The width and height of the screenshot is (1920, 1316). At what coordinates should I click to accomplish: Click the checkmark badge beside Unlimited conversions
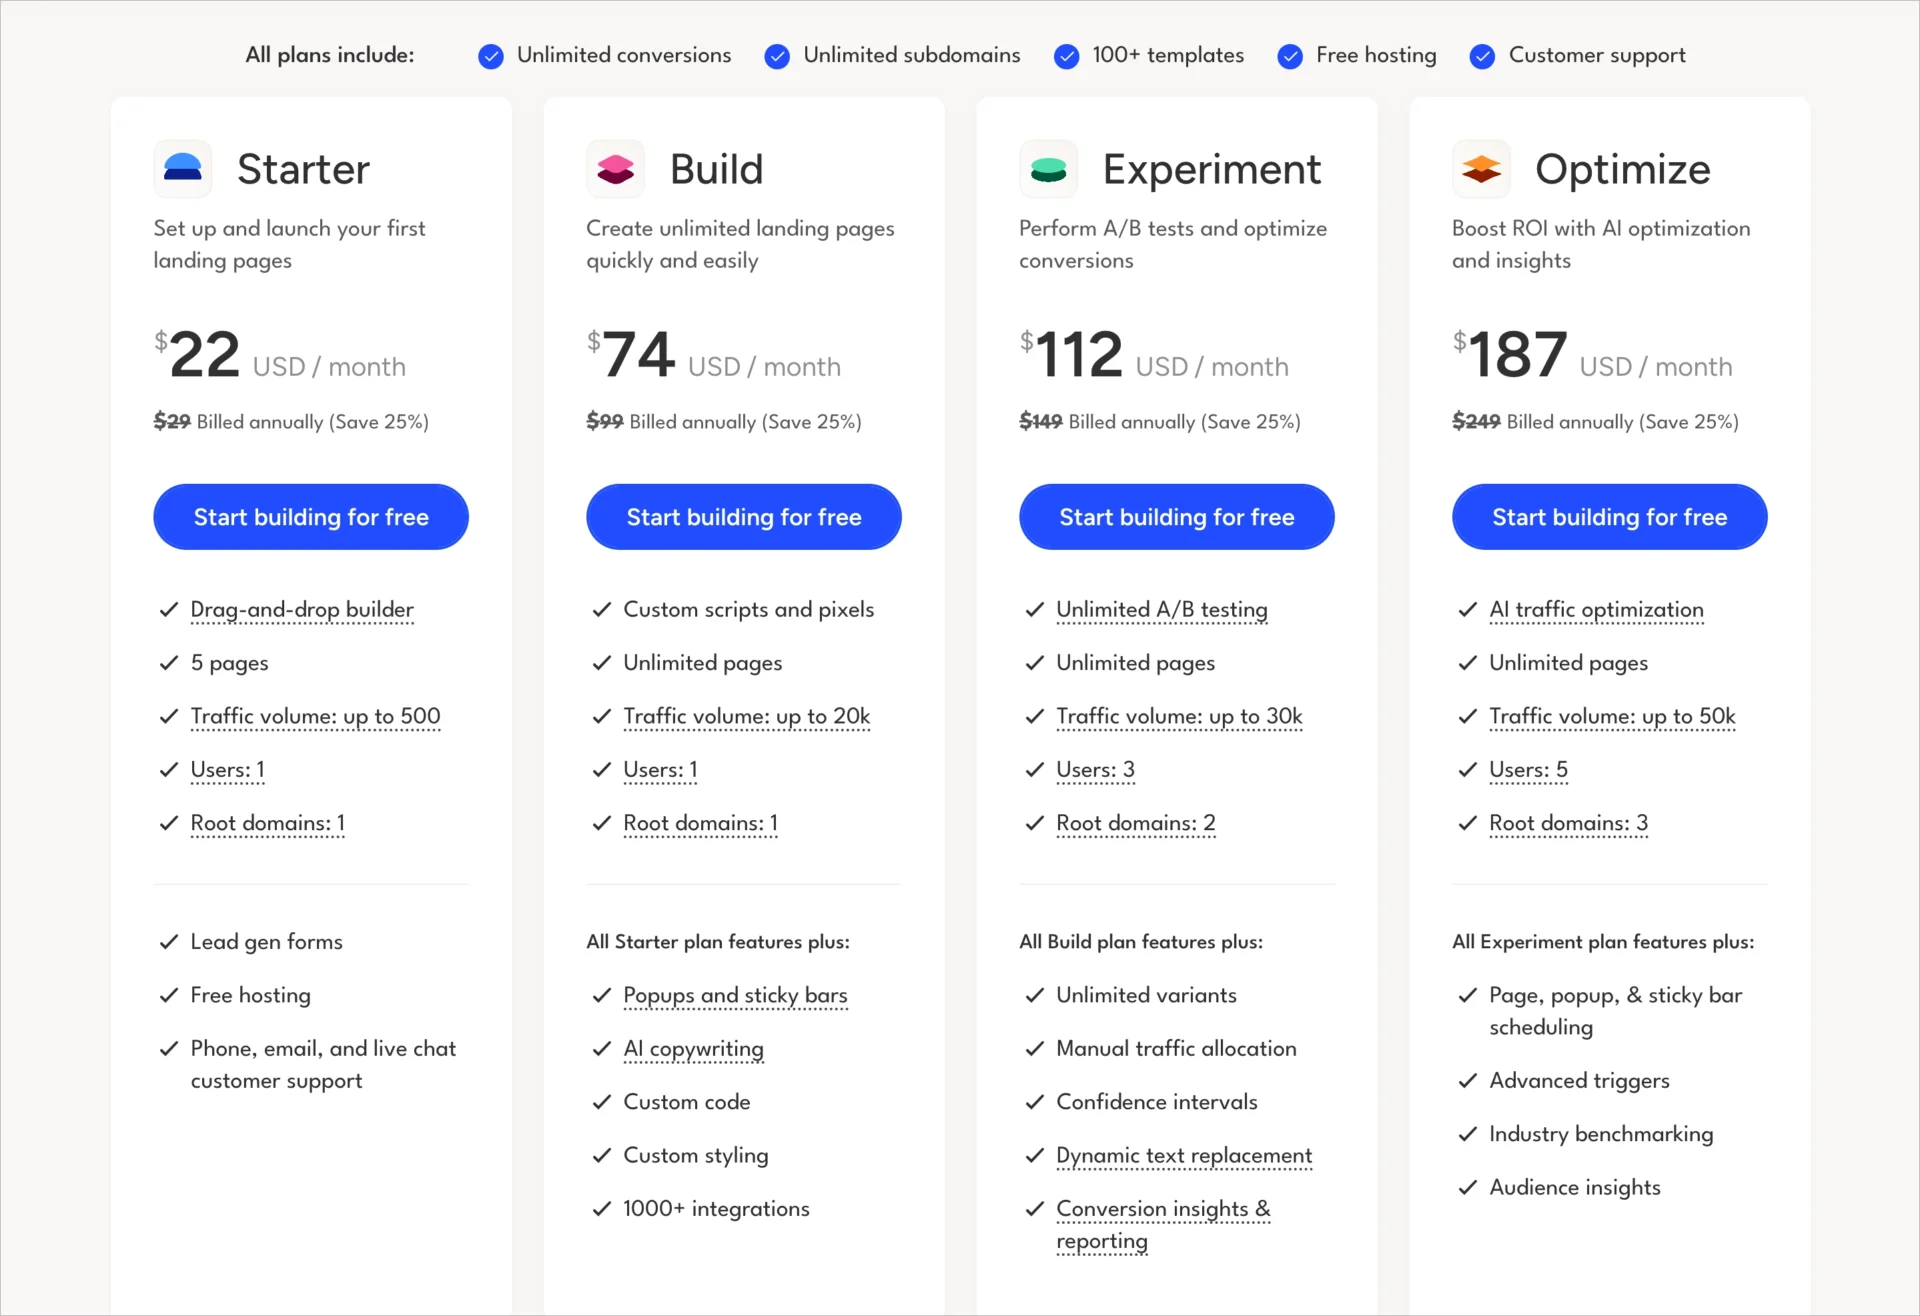tap(490, 56)
